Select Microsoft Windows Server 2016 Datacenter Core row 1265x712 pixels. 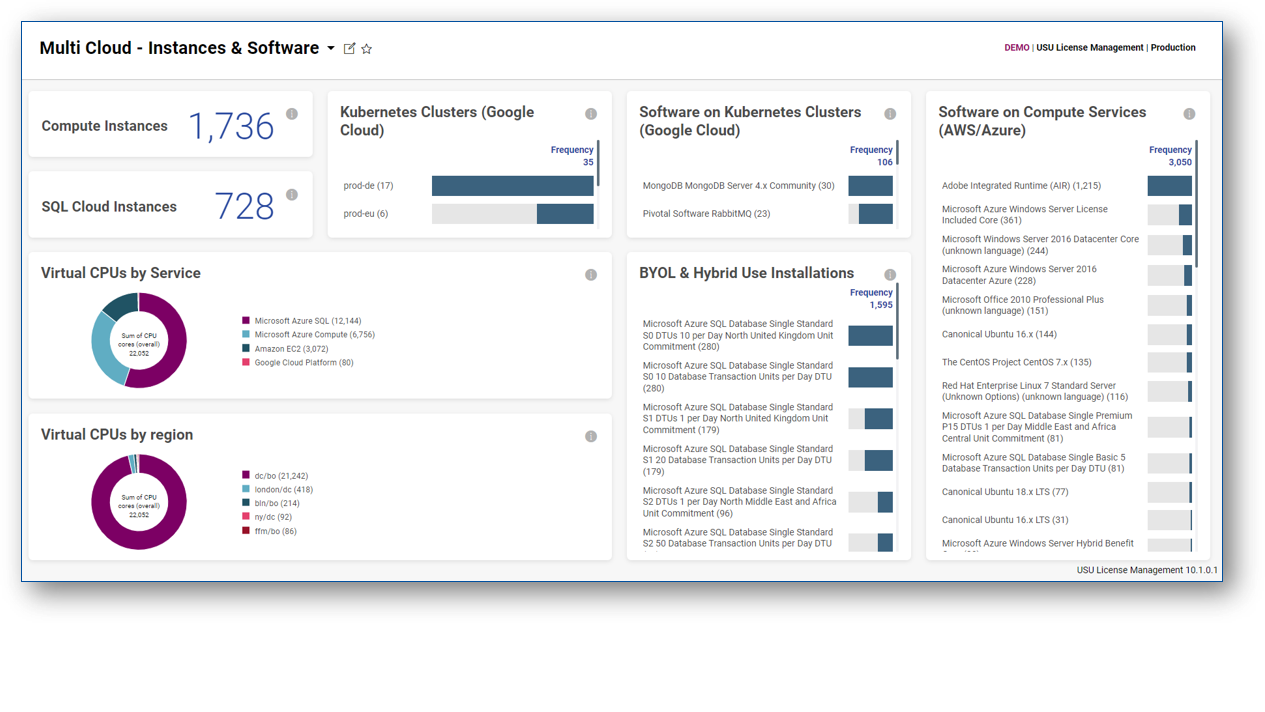pos(1066,245)
